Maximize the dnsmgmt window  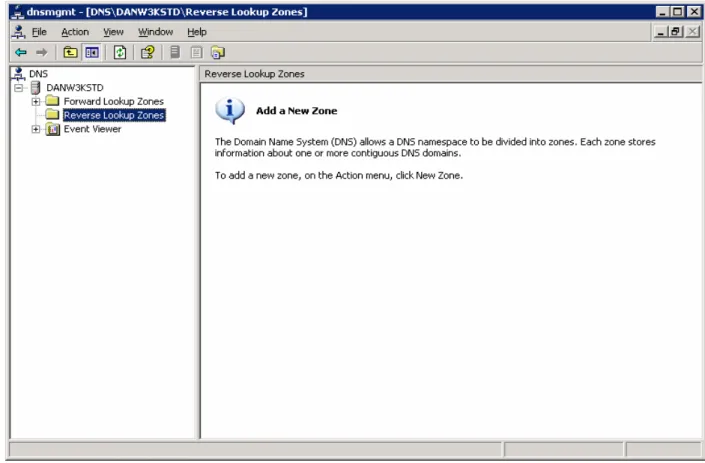click(x=677, y=12)
